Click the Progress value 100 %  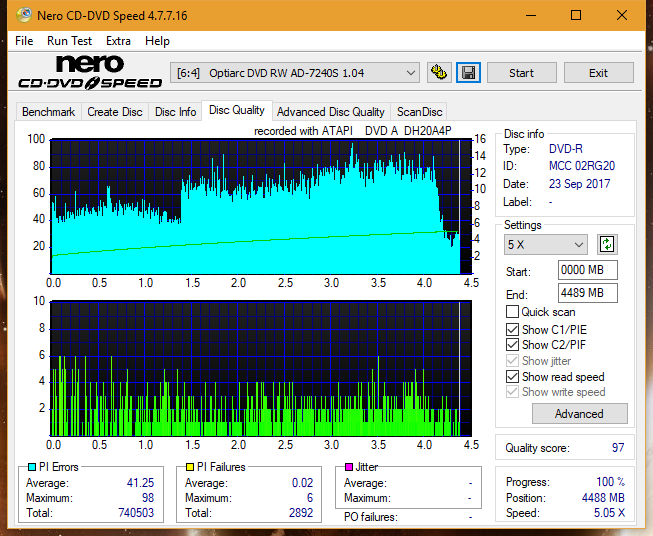(x=611, y=482)
